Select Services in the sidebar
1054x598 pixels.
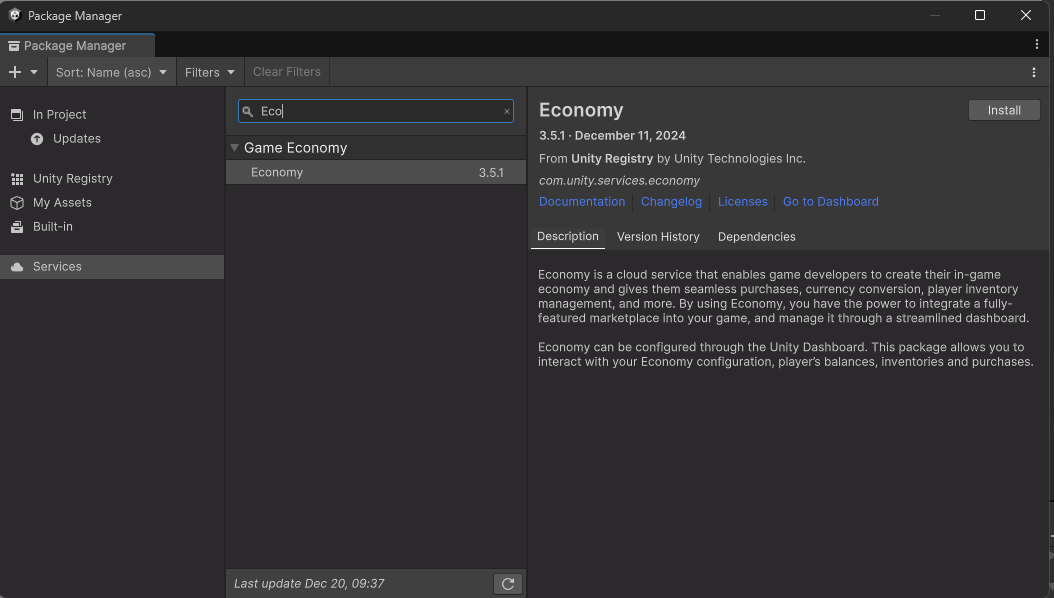[x=112, y=267]
